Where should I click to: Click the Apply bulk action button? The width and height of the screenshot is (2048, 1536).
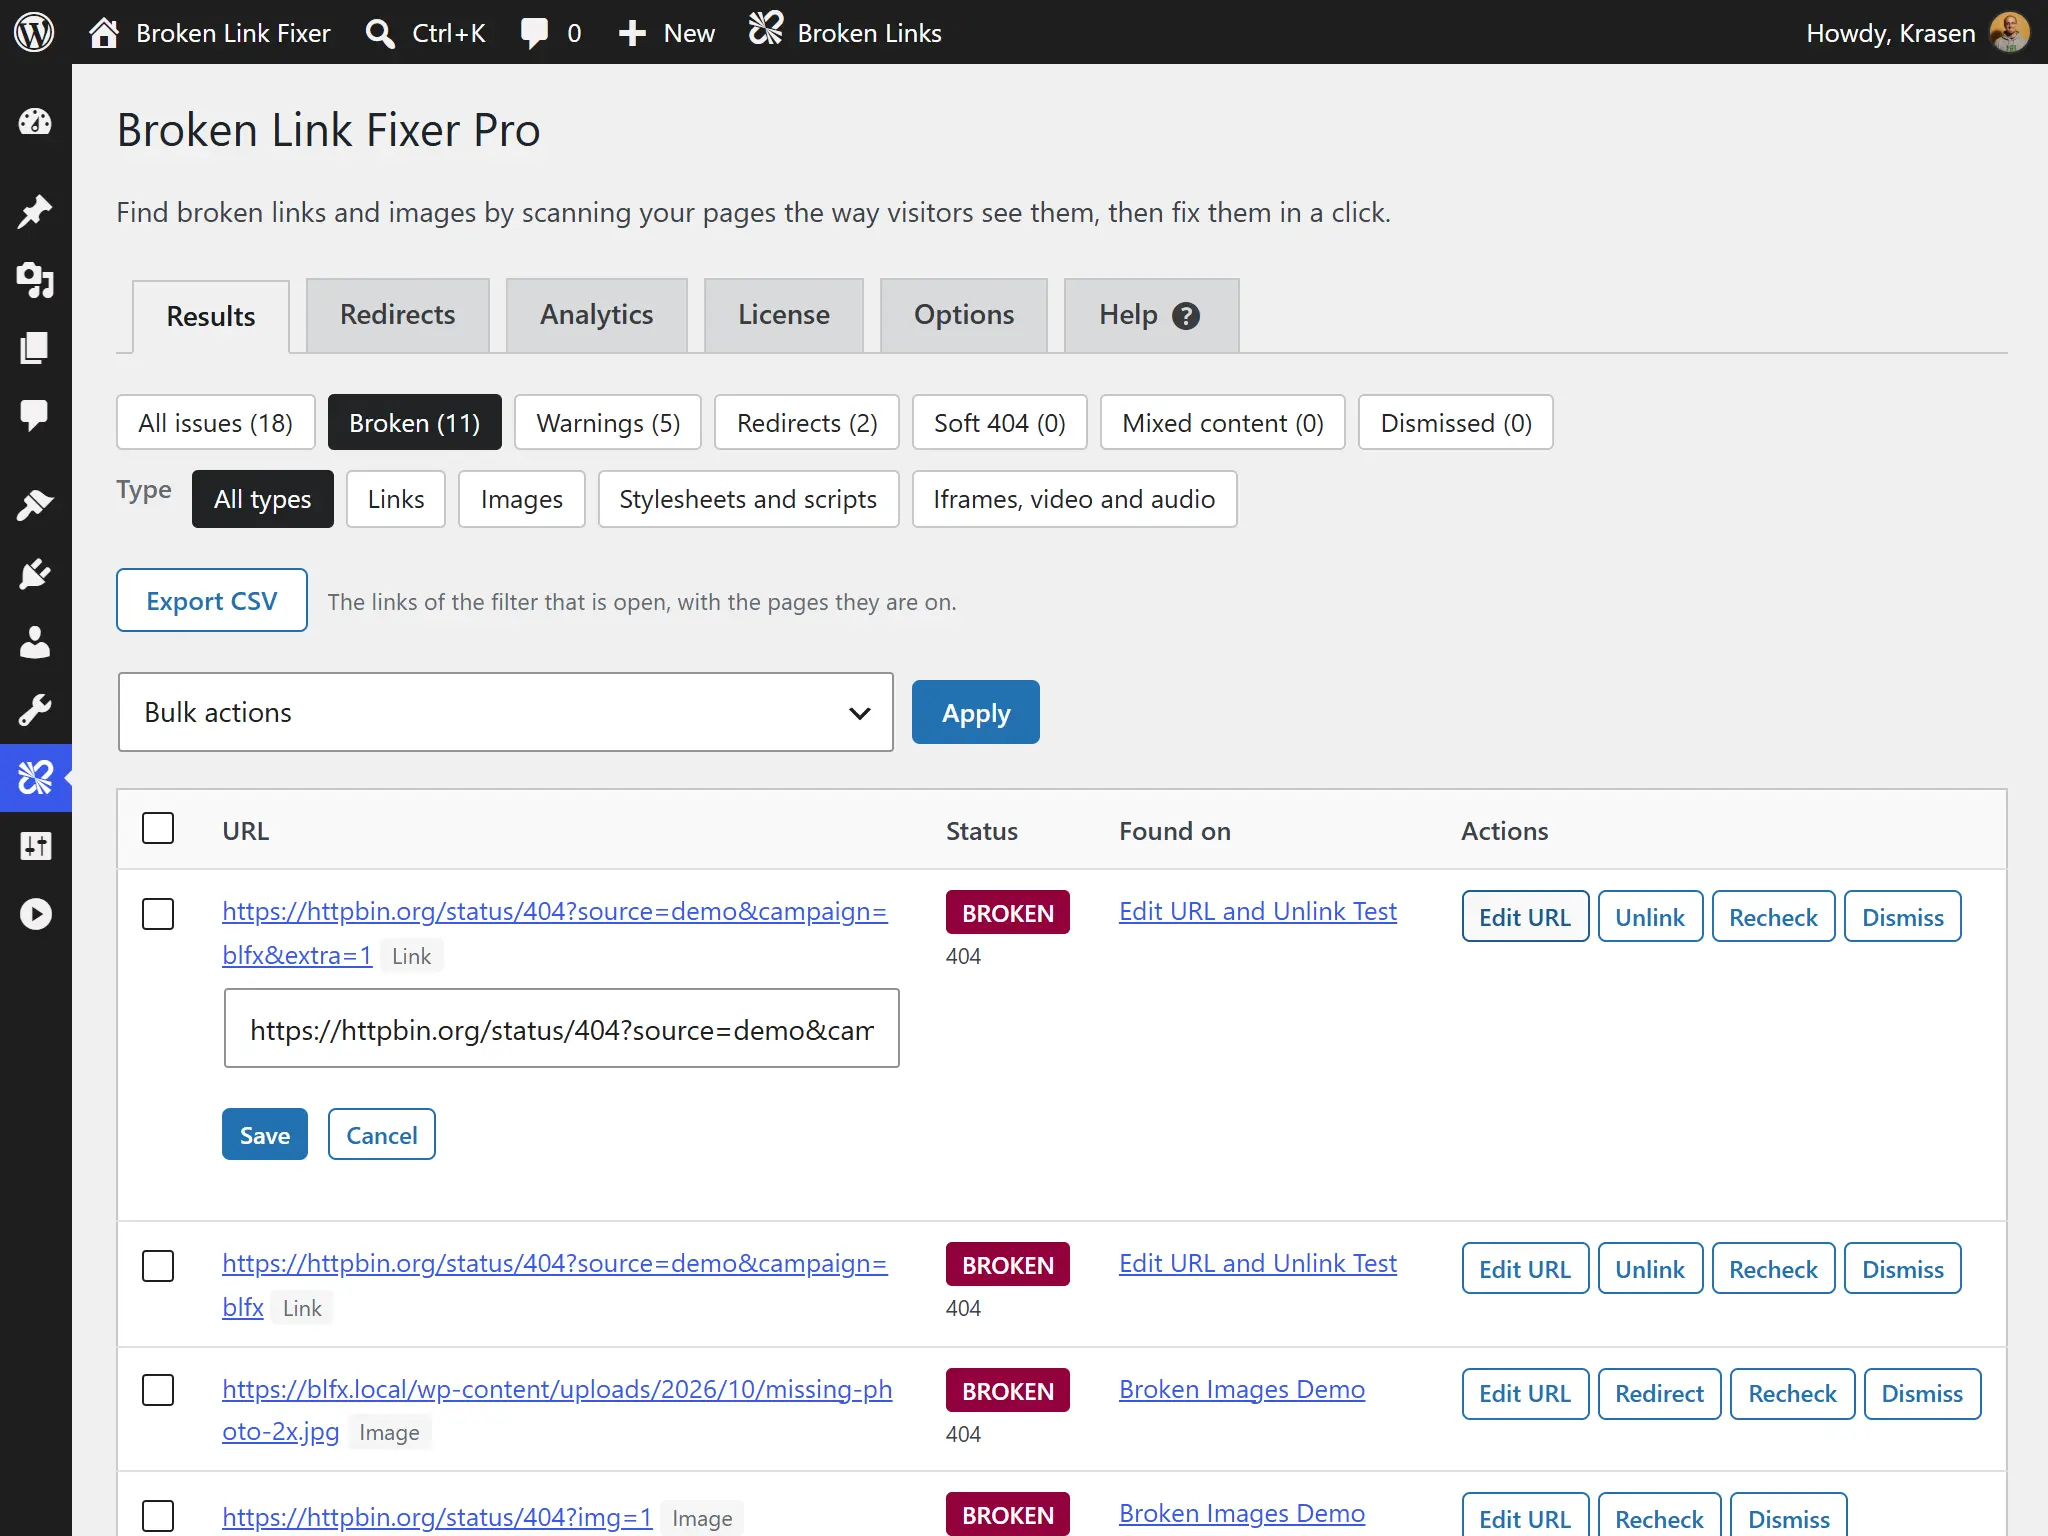[x=976, y=712]
